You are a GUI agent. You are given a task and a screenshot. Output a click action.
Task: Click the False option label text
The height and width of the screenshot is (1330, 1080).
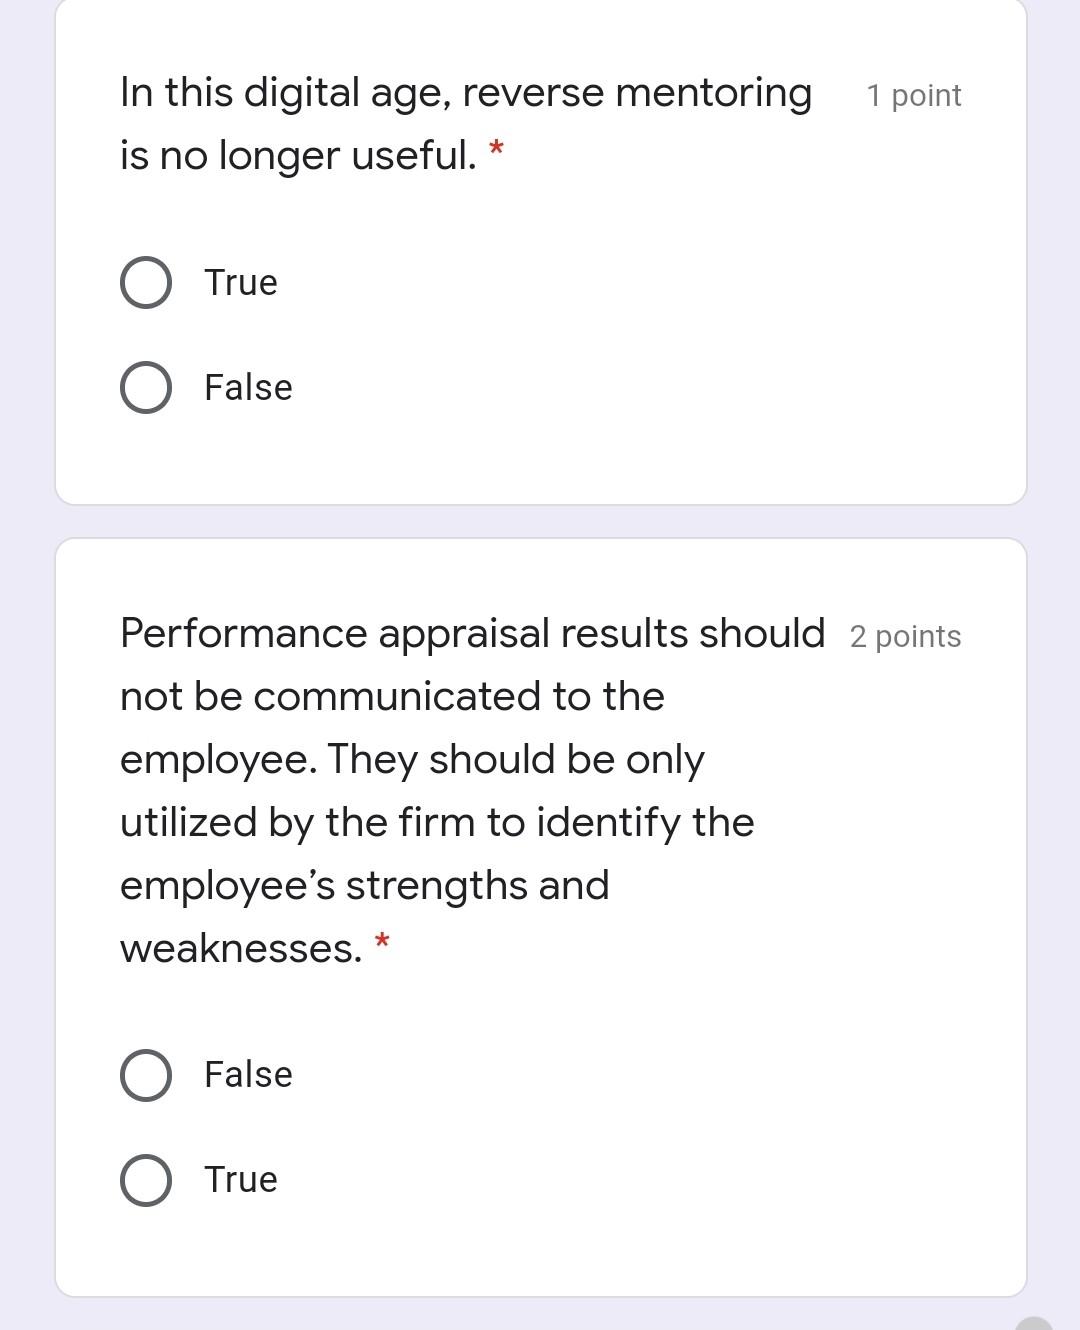[x=247, y=387]
